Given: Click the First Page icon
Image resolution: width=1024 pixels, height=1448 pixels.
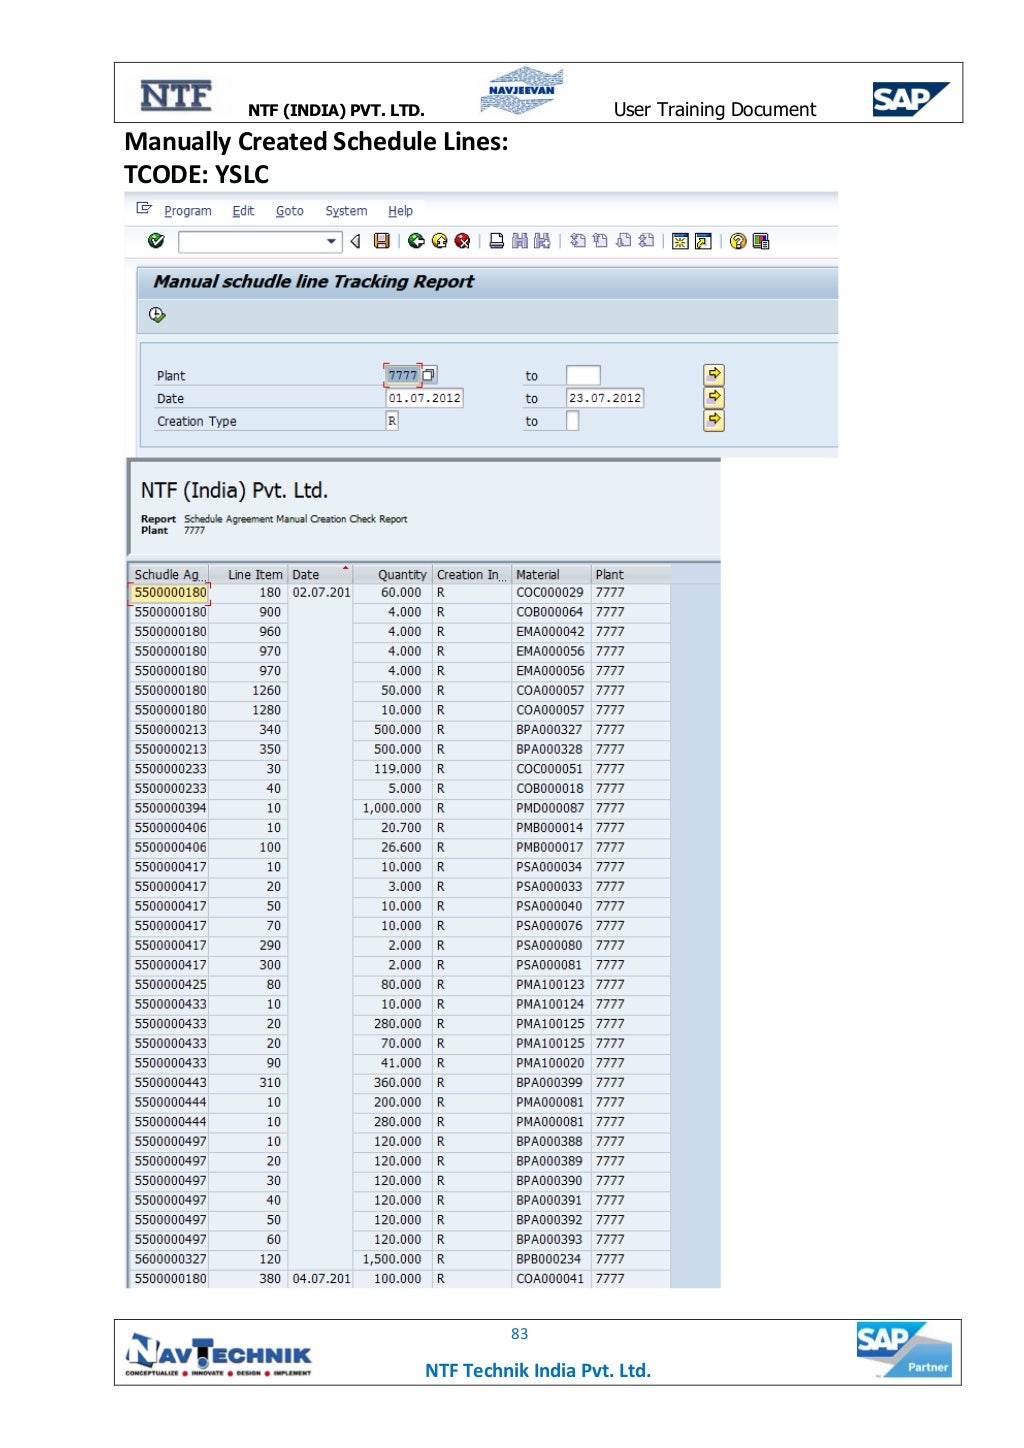Looking at the screenshot, I should [x=577, y=241].
